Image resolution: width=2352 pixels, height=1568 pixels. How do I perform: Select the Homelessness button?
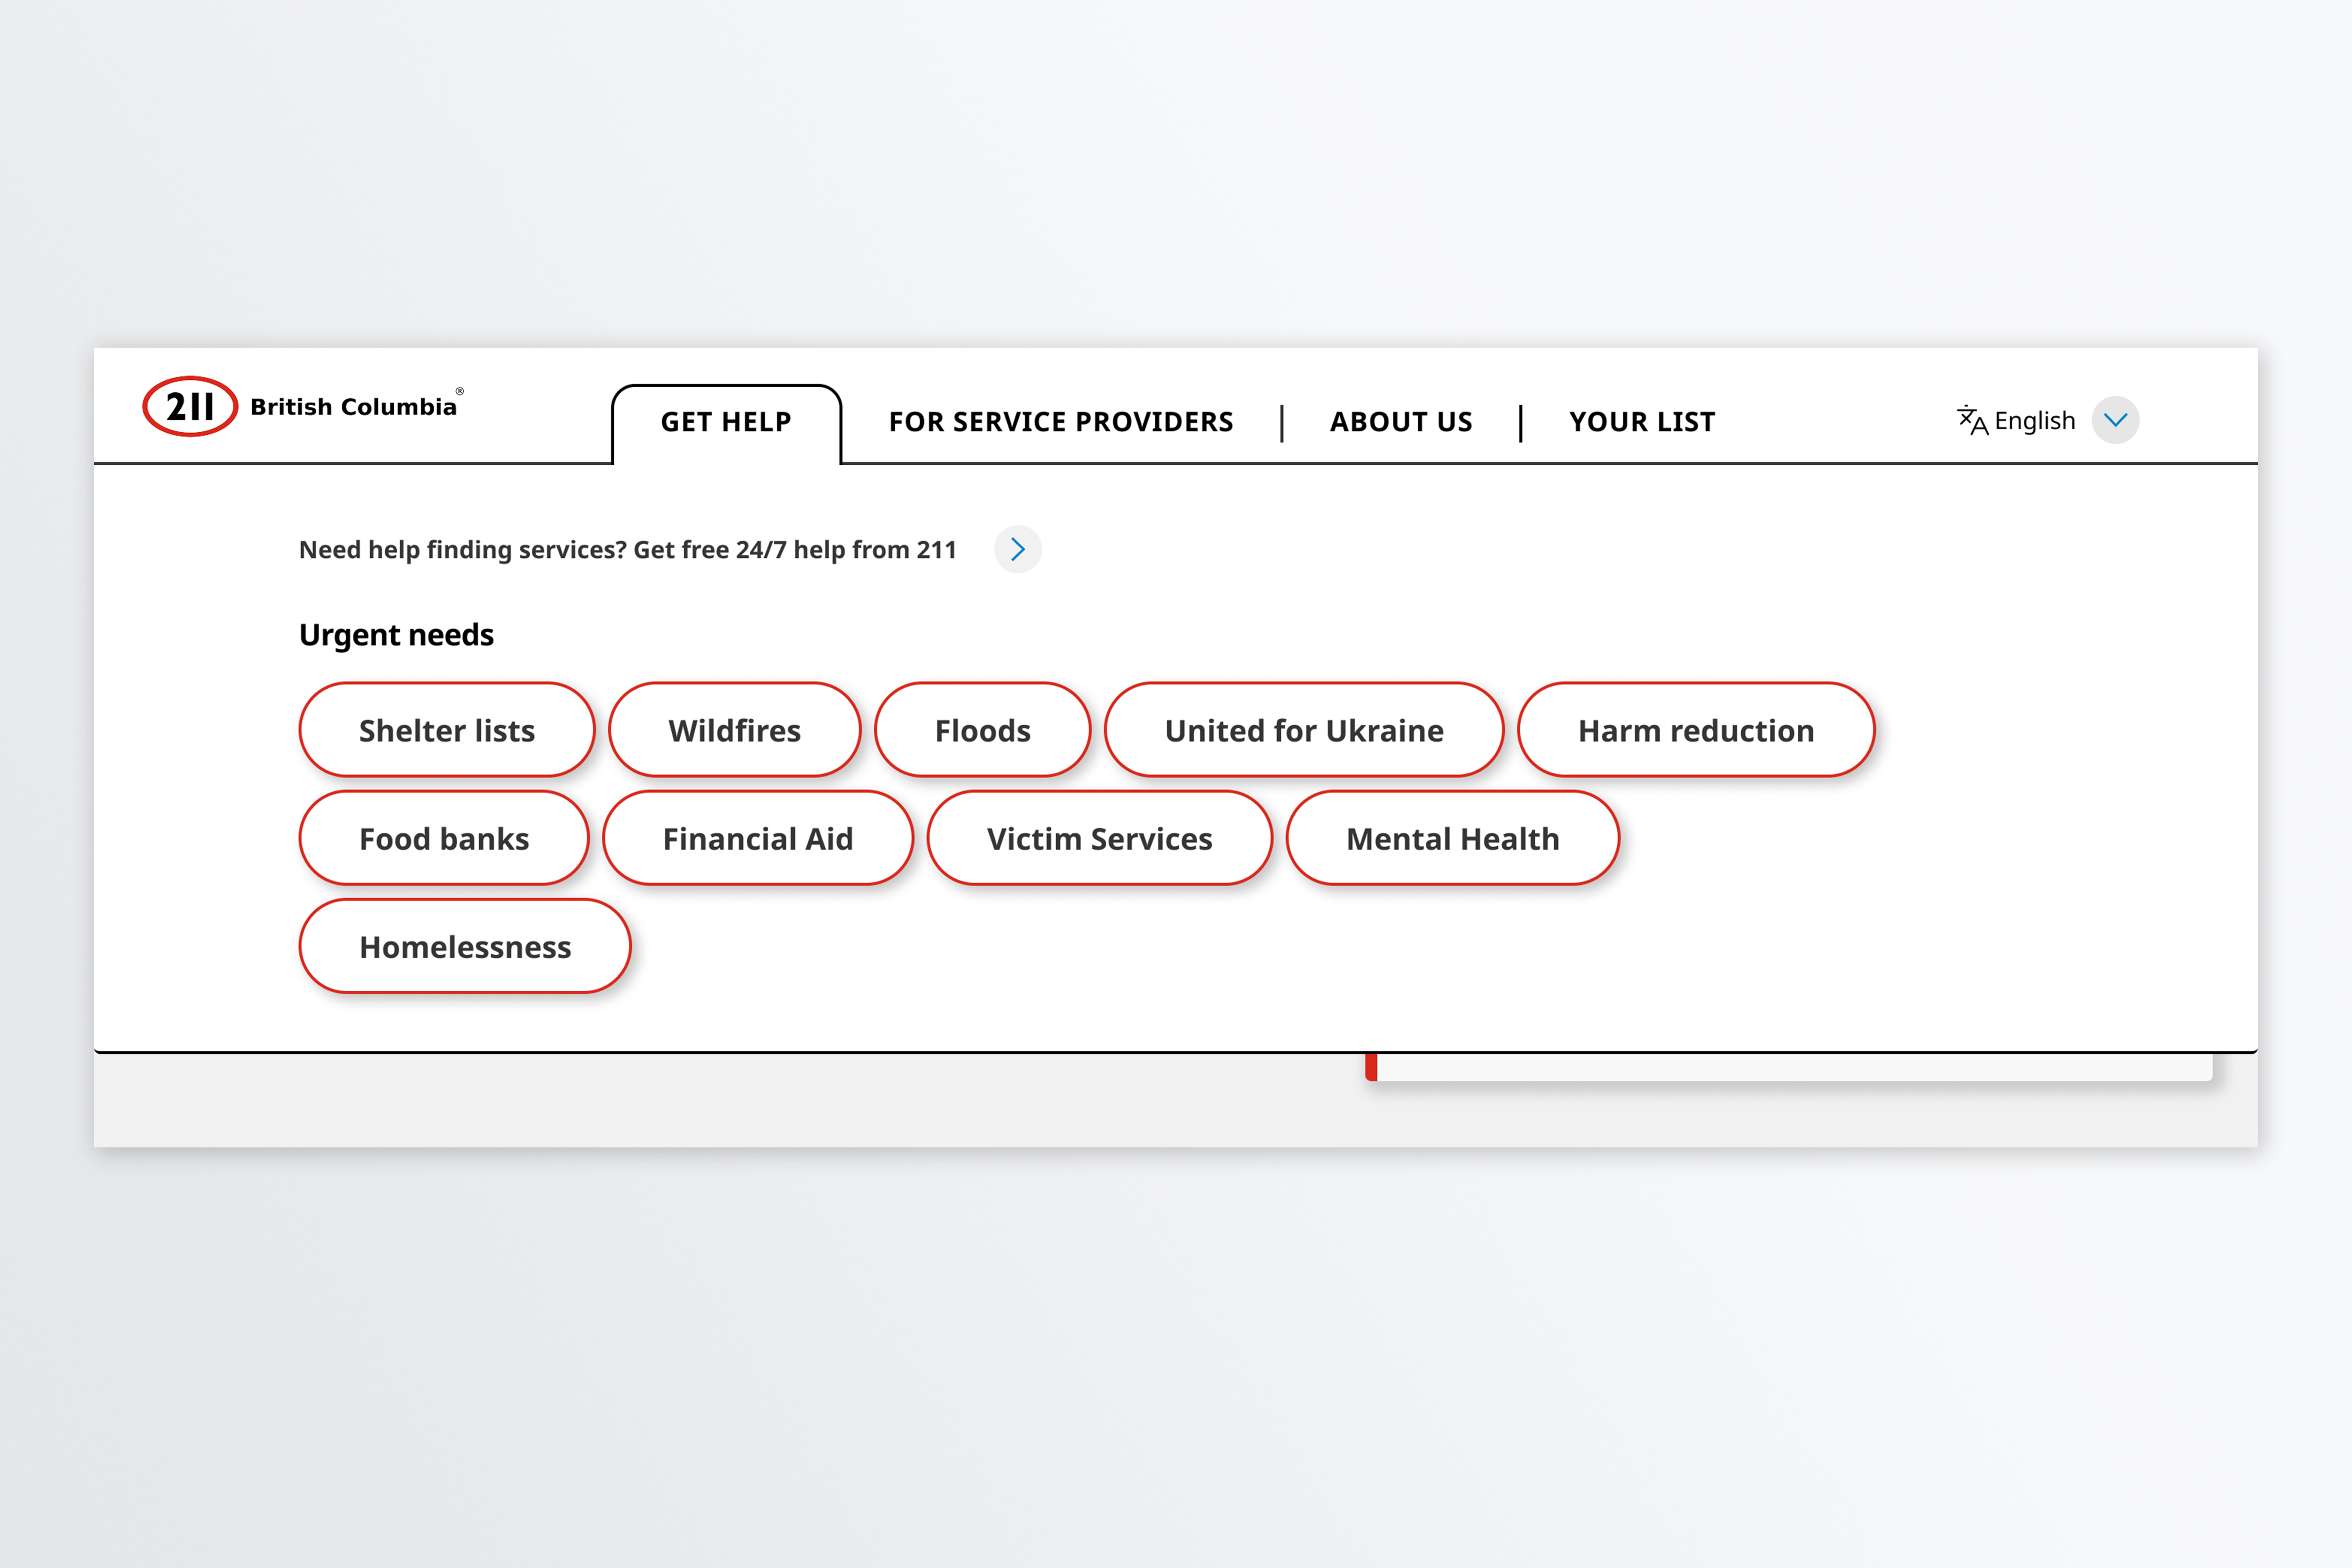click(x=465, y=946)
